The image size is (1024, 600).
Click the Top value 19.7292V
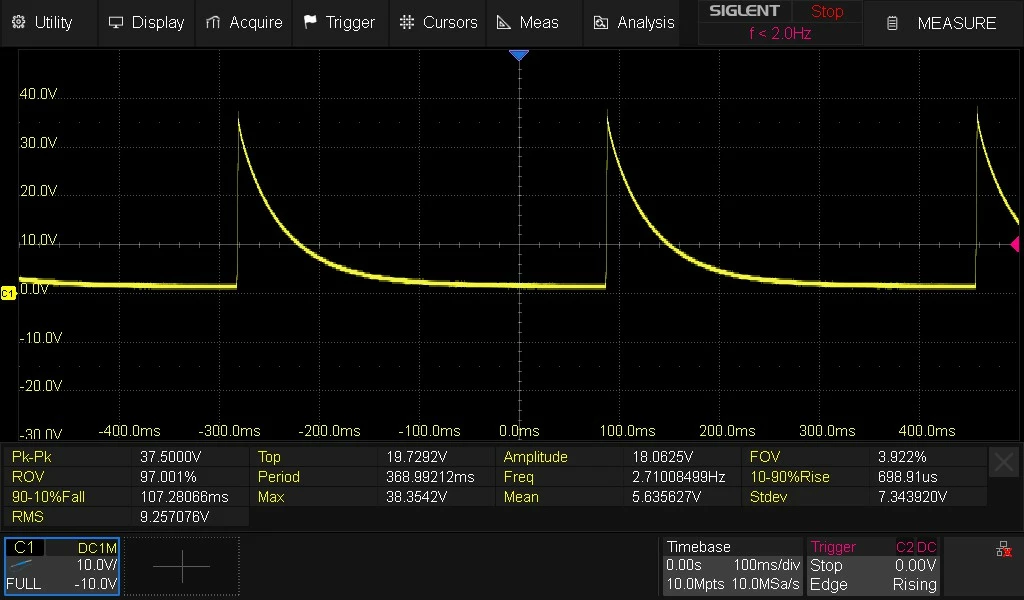[417, 457]
